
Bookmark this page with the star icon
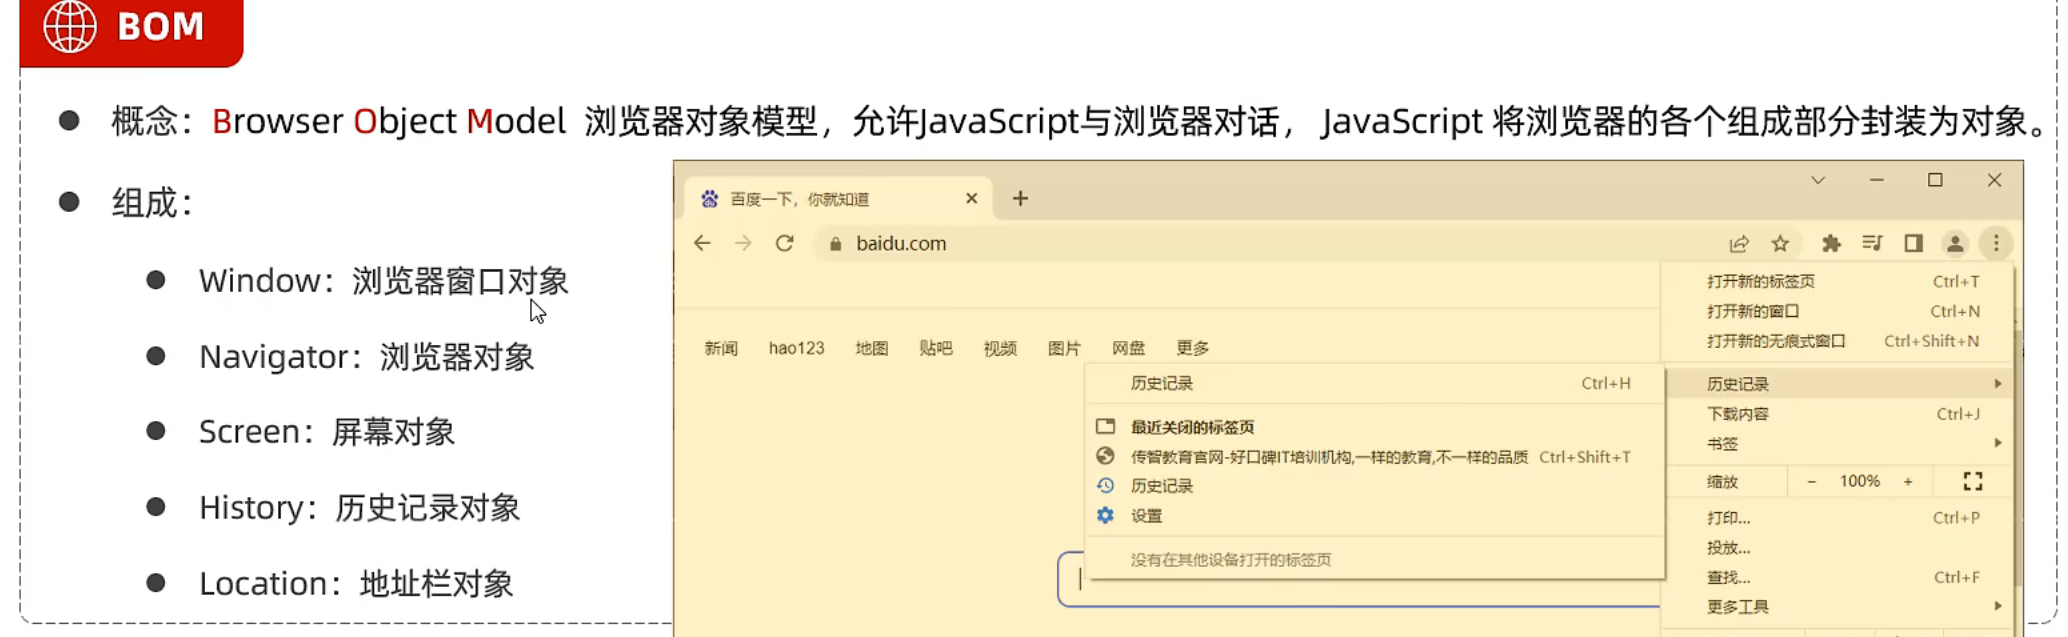(1780, 244)
